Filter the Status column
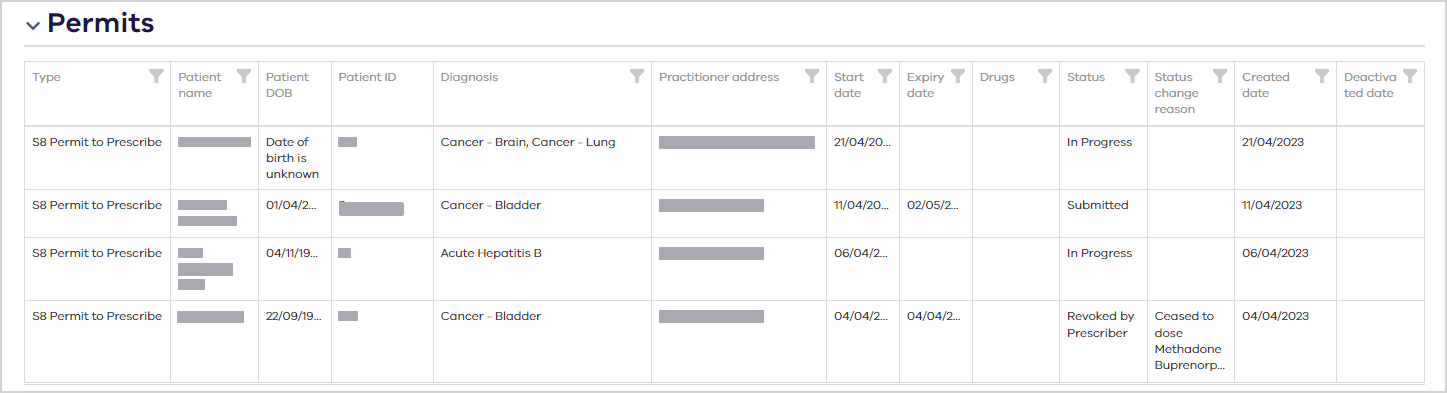The image size is (1447, 393). pos(1132,76)
